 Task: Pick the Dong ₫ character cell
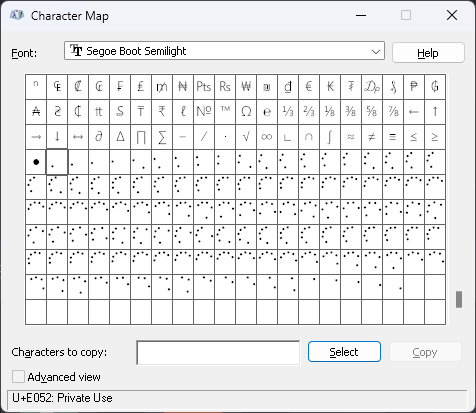(x=288, y=87)
